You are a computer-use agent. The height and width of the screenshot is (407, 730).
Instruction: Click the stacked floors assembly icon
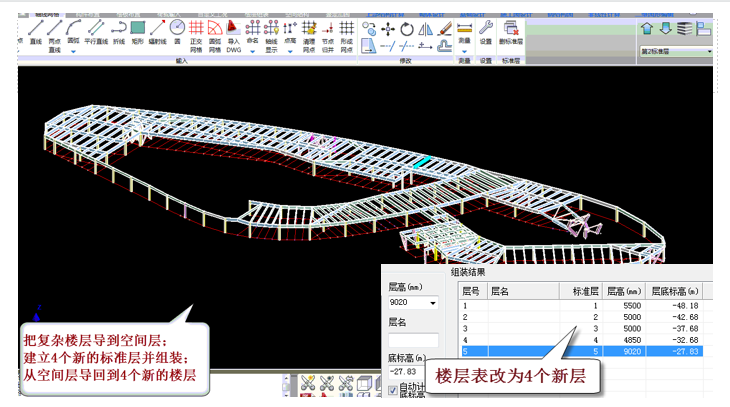click(684, 28)
